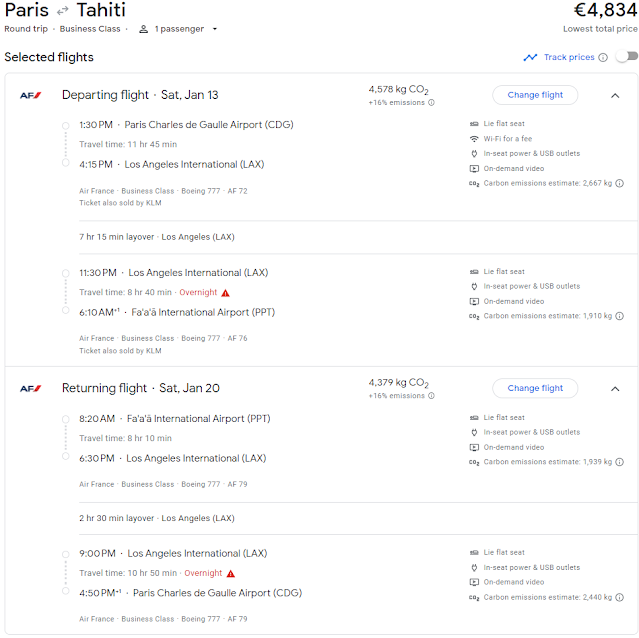Click the Track prices graph icon
The image size is (639, 638).
pos(530,57)
